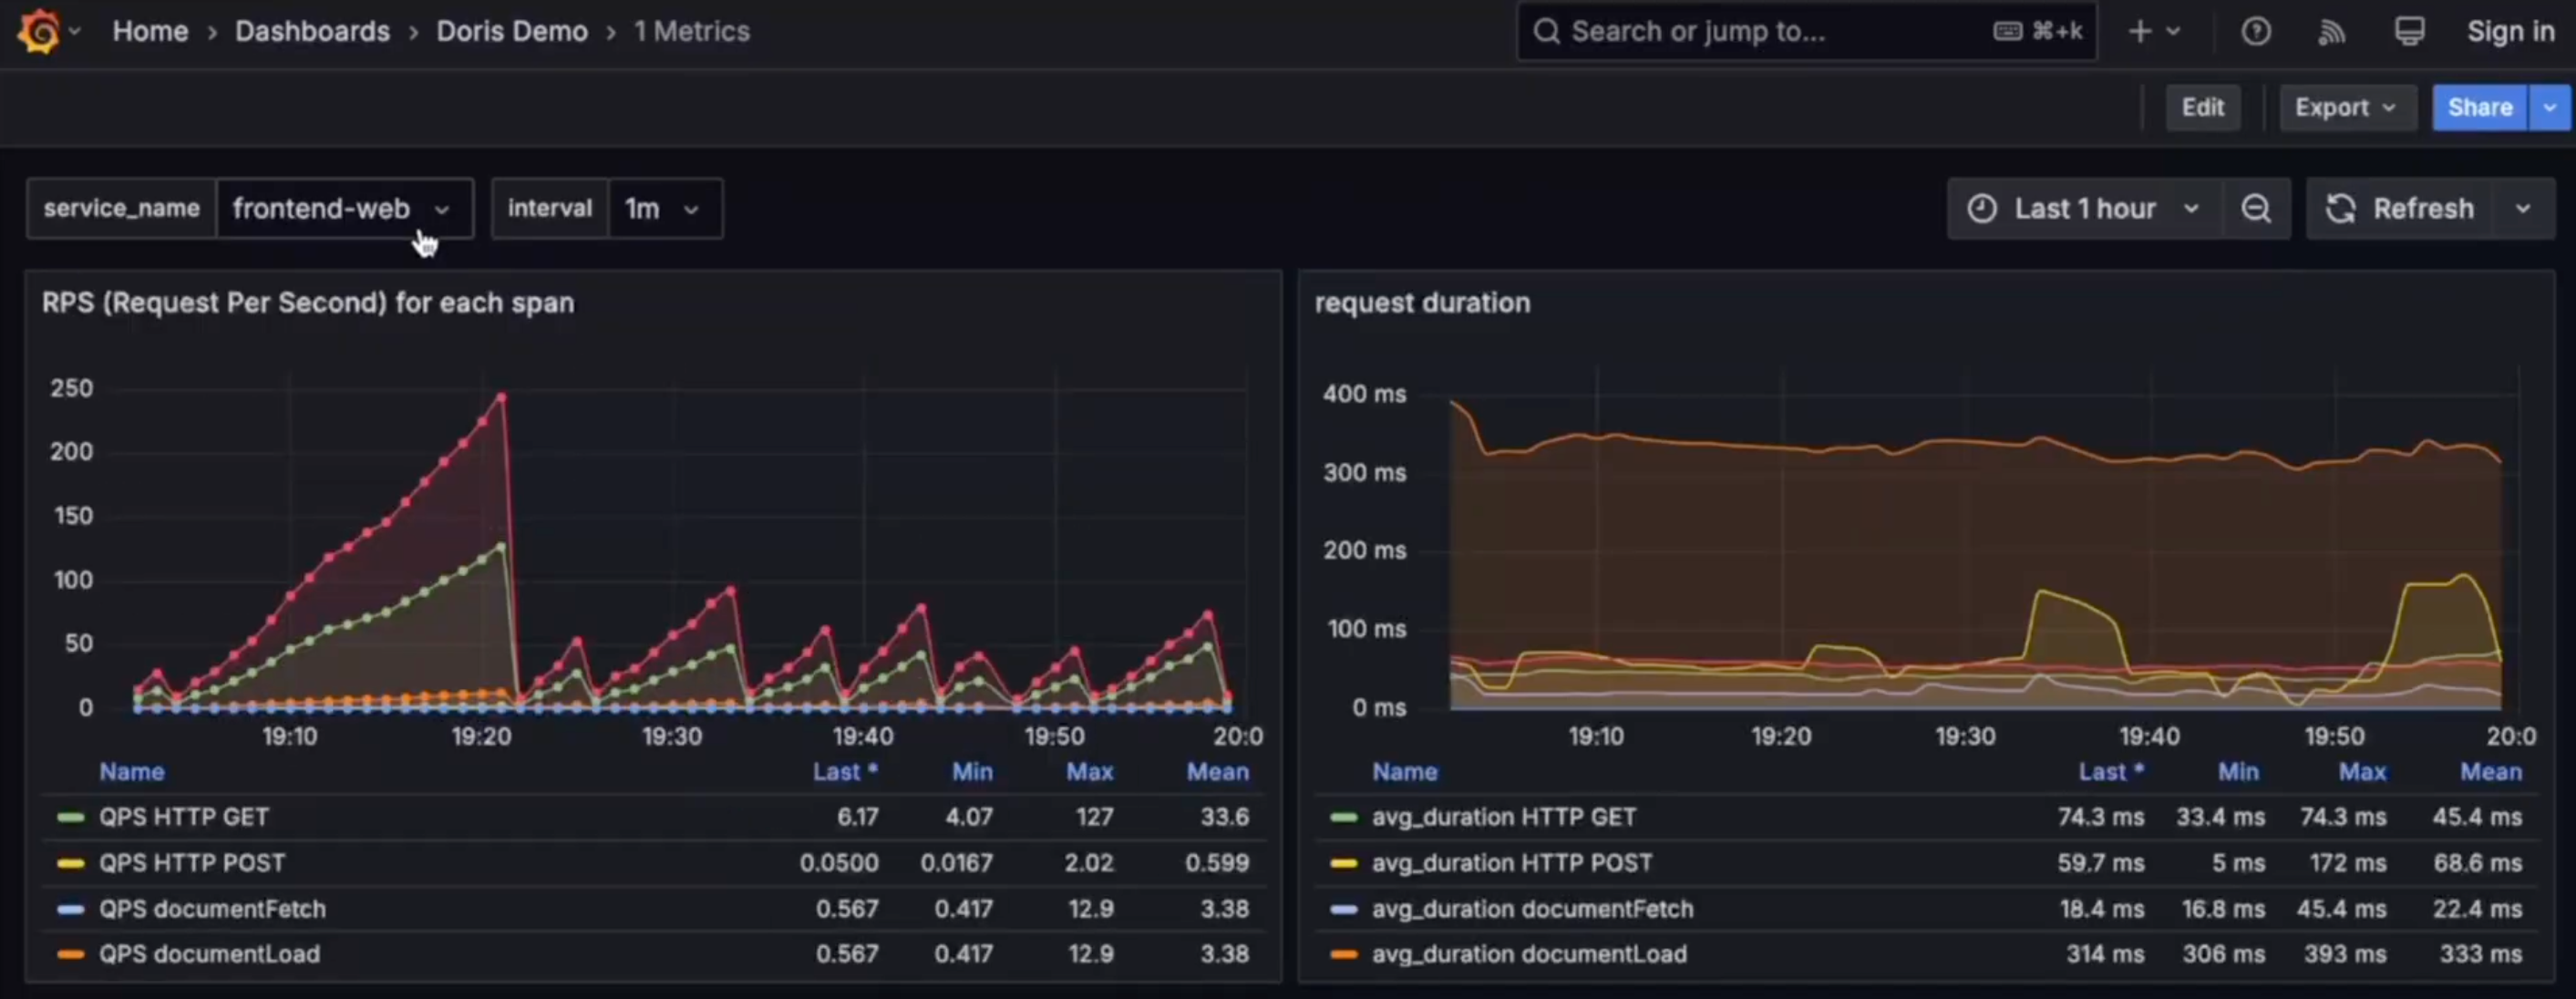Click the Sign in link
The width and height of the screenshot is (2576, 999).
pos(2510,31)
